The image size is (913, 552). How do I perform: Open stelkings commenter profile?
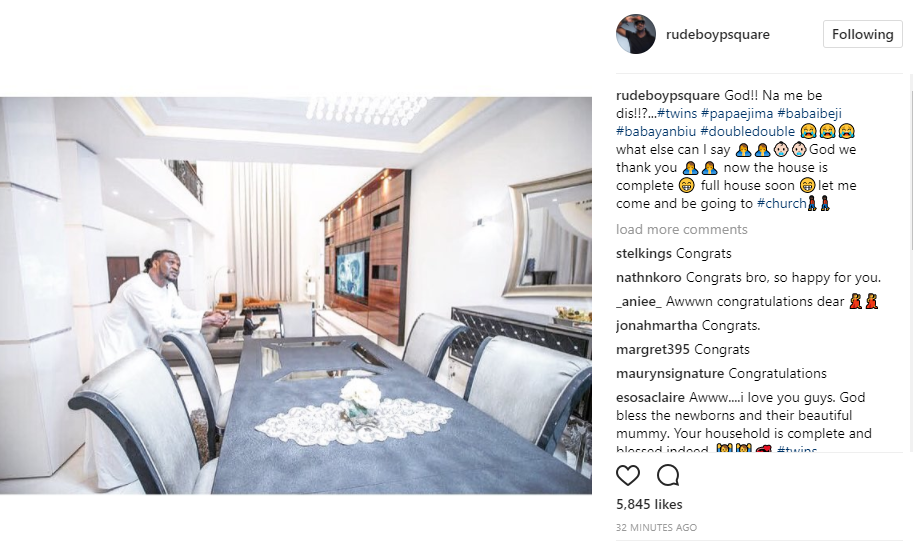coord(644,254)
